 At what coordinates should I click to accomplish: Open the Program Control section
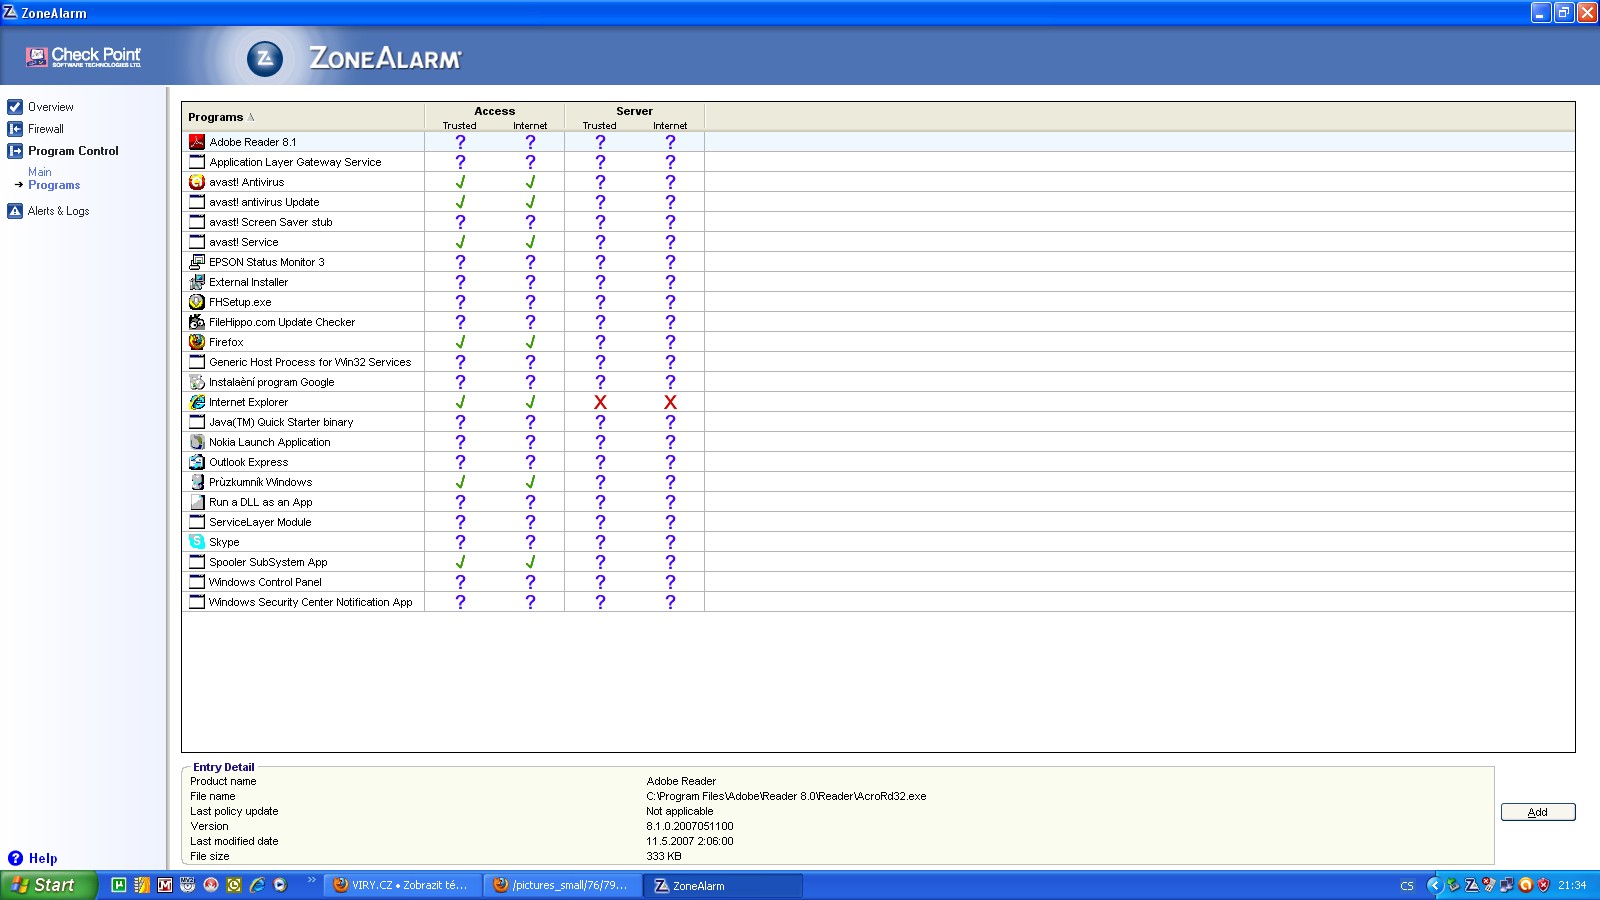[x=72, y=151]
